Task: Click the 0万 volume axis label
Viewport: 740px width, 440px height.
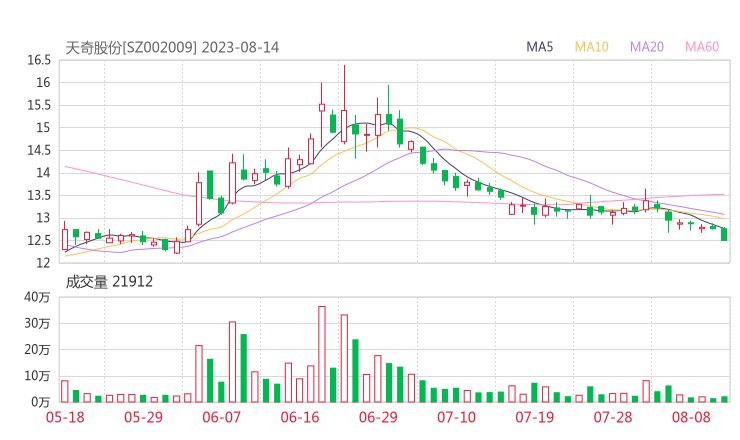Action: 41,402
